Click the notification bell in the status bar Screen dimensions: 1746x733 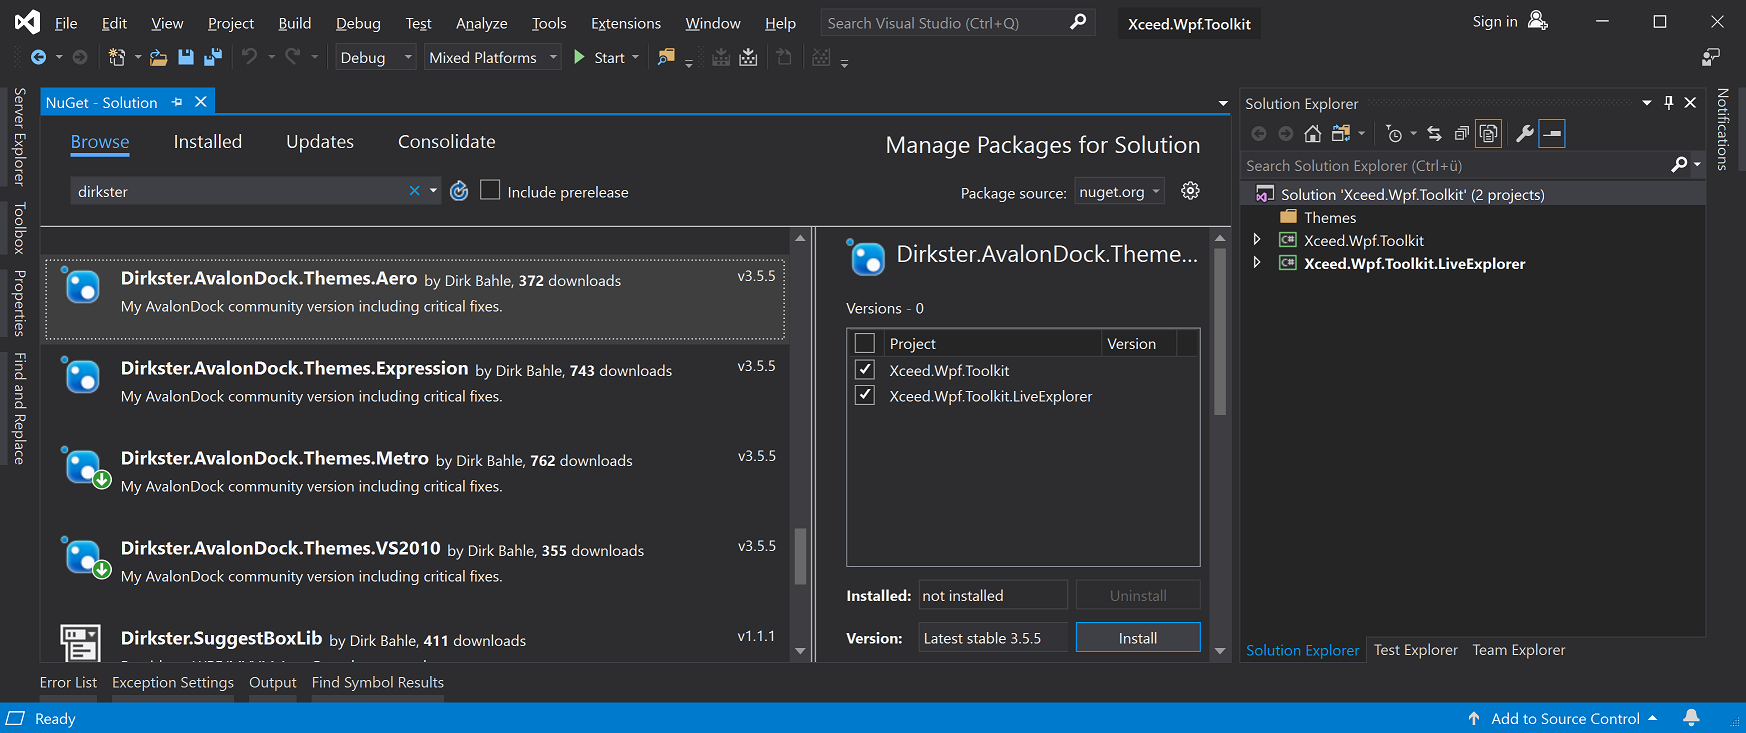(1691, 718)
